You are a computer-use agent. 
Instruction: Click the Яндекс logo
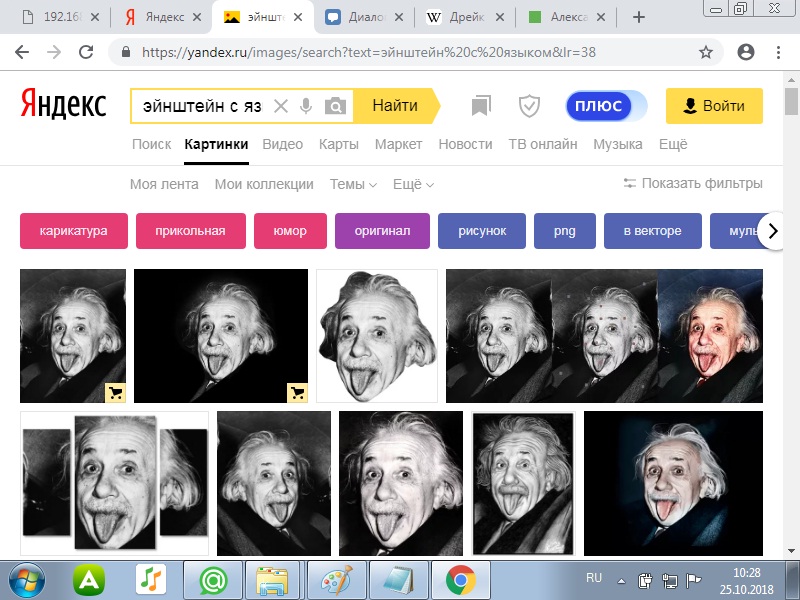tap(63, 104)
